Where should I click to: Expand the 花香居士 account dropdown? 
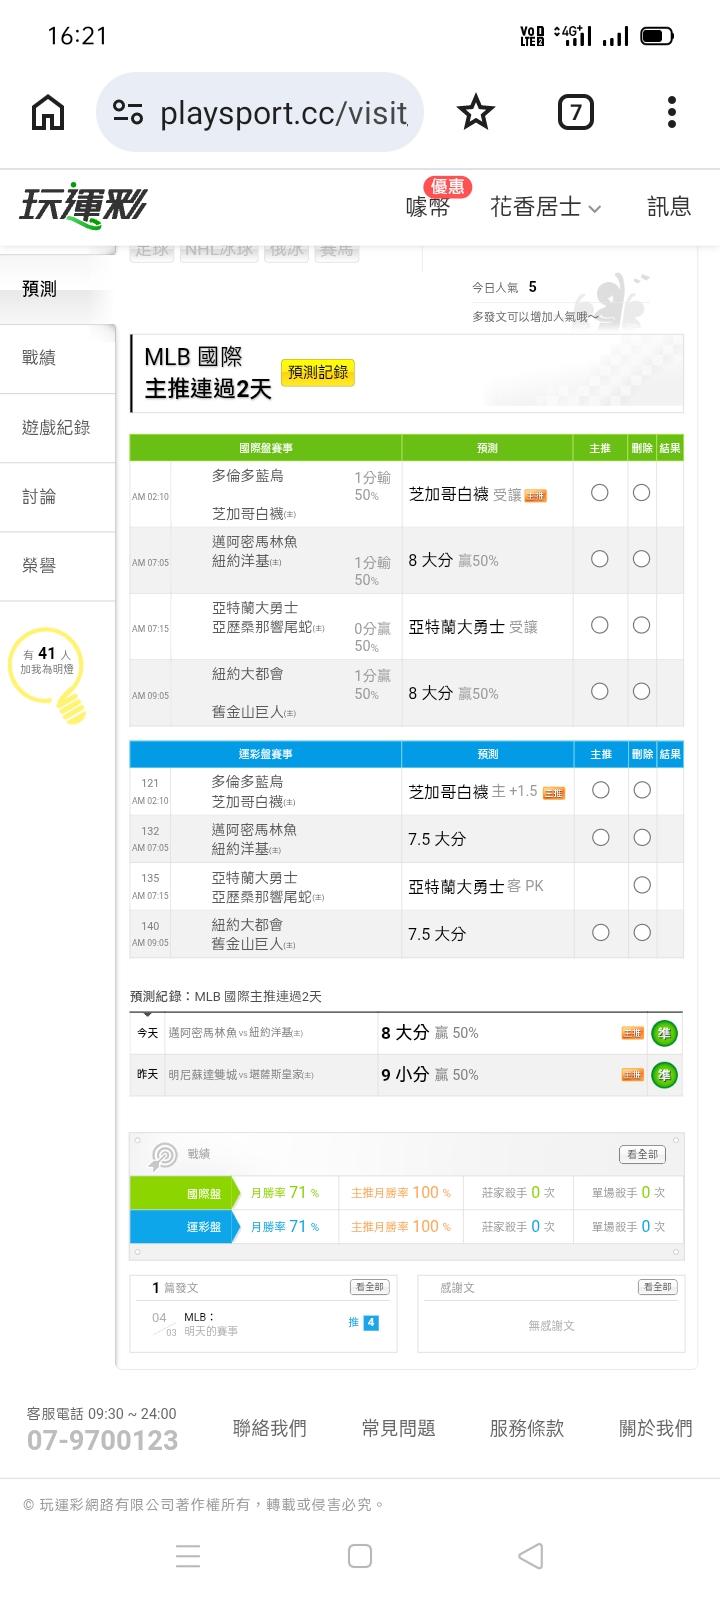545,207
